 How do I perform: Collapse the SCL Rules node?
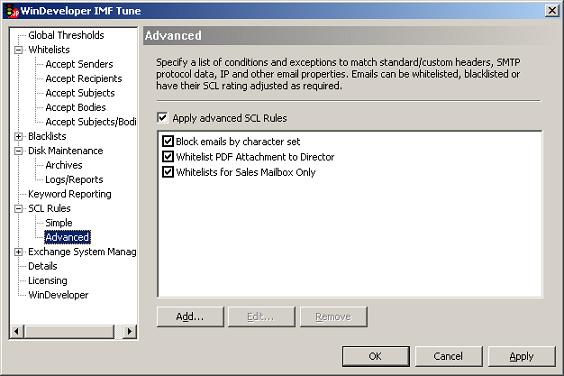pyautogui.click(x=18, y=208)
